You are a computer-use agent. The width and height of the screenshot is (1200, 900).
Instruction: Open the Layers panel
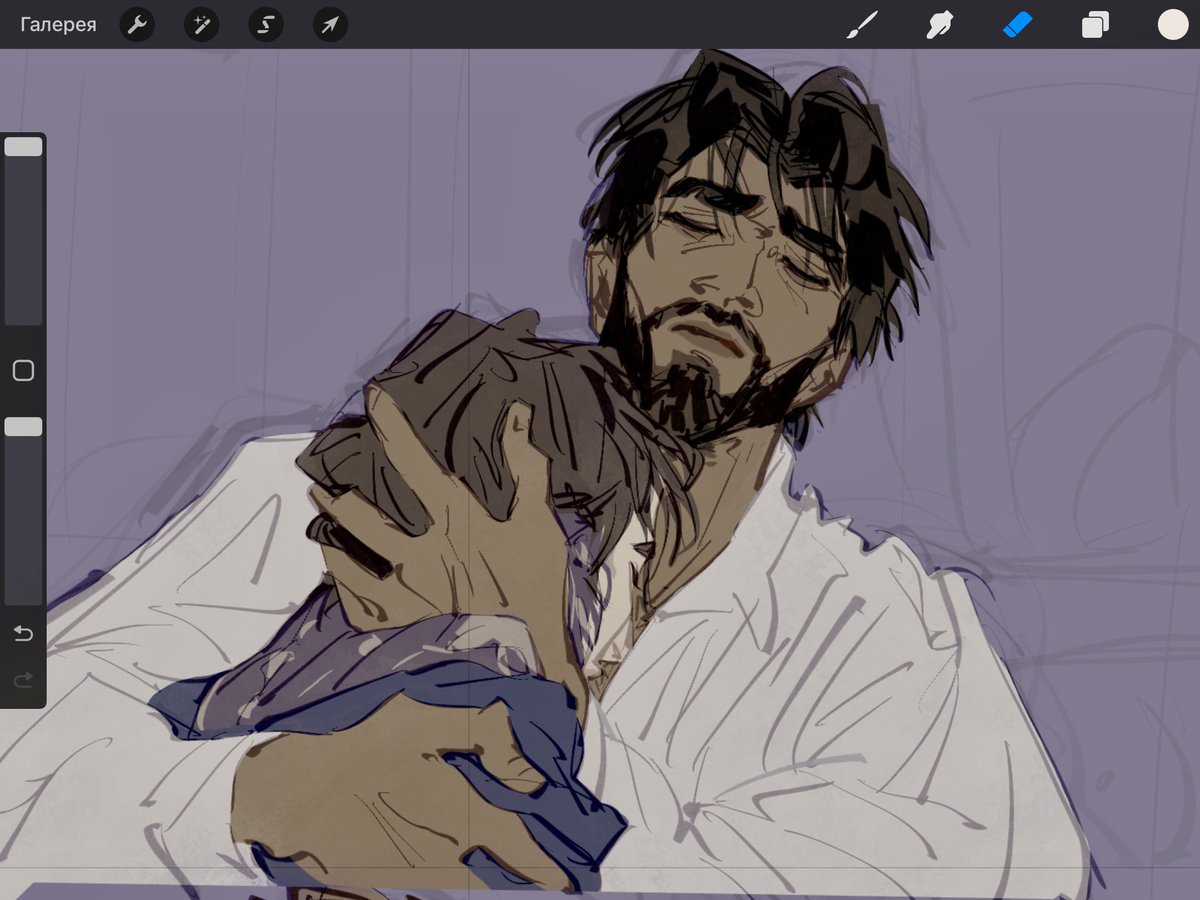[1095, 25]
